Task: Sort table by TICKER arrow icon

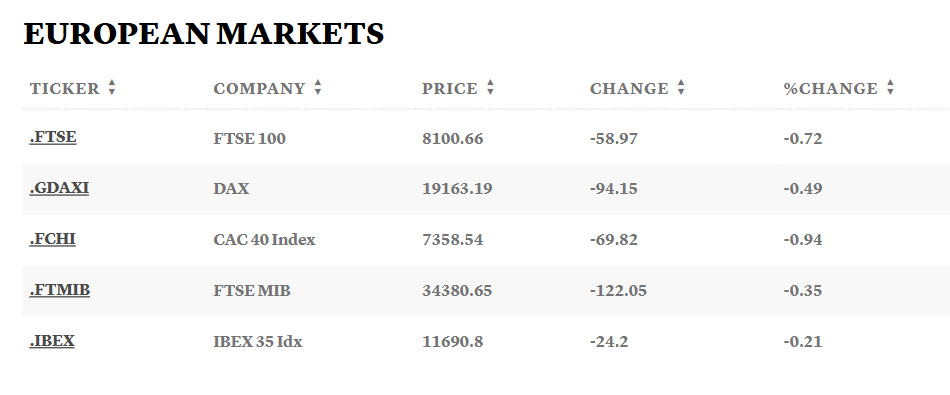Action: (x=111, y=88)
